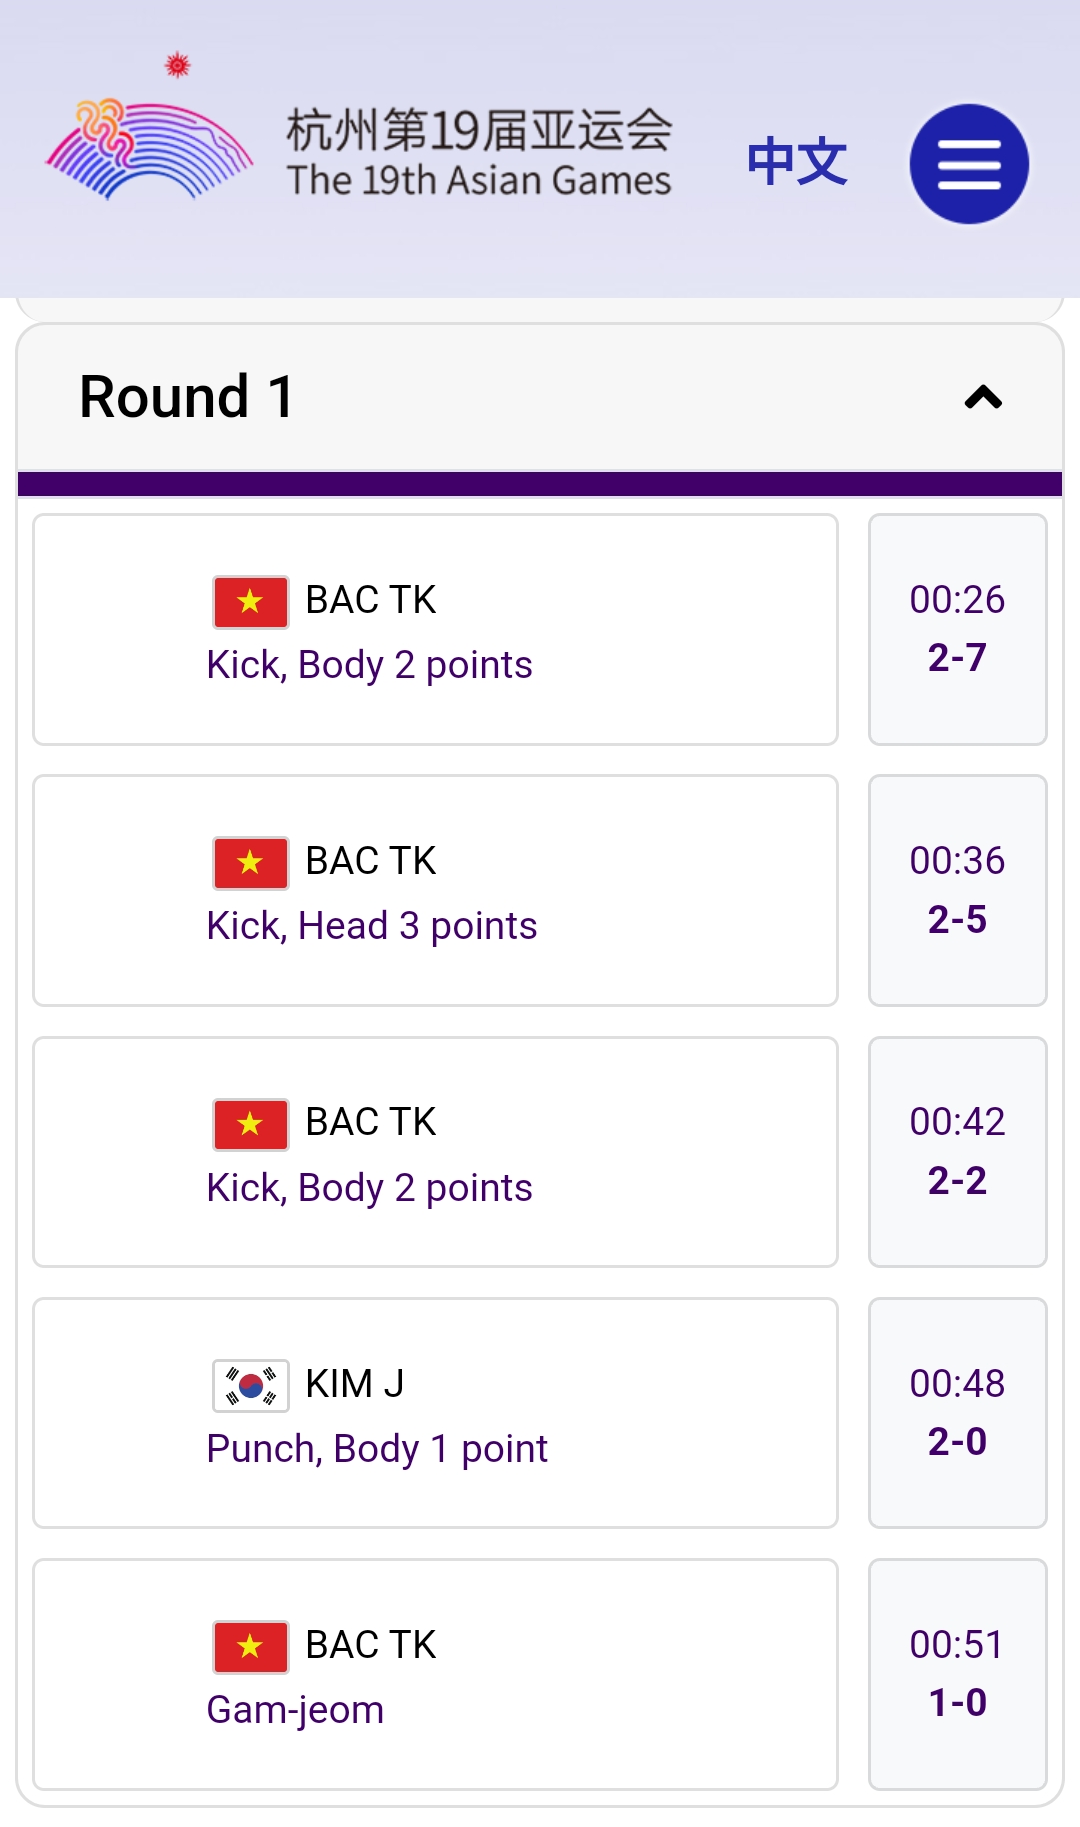Click South Korea flag beside KIM J
The width and height of the screenshot is (1080, 1827).
(251, 1386)
